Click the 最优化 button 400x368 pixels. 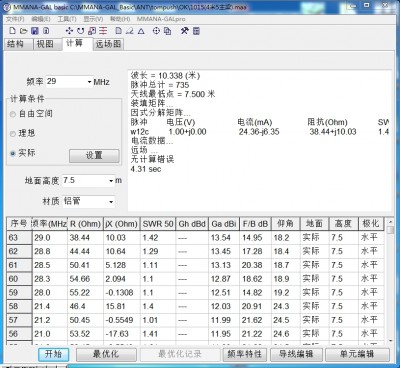click(x=106, y=354)
